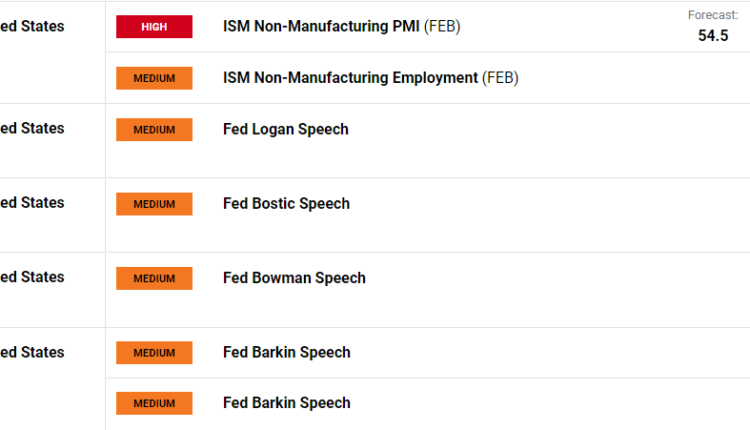This screenshot has width=750, height=430.
Task: Select MEDIUM badge next to Fed Bostic Speech
Action: [x=154, y=204]
